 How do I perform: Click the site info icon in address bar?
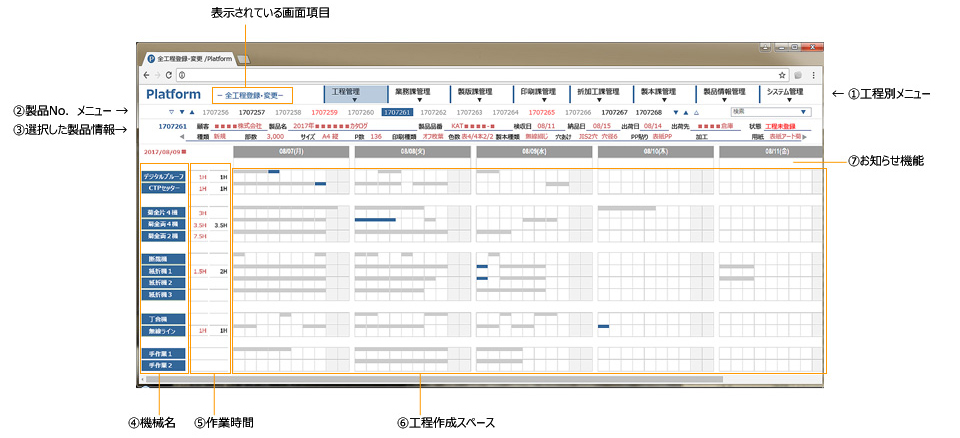[182, 75]
